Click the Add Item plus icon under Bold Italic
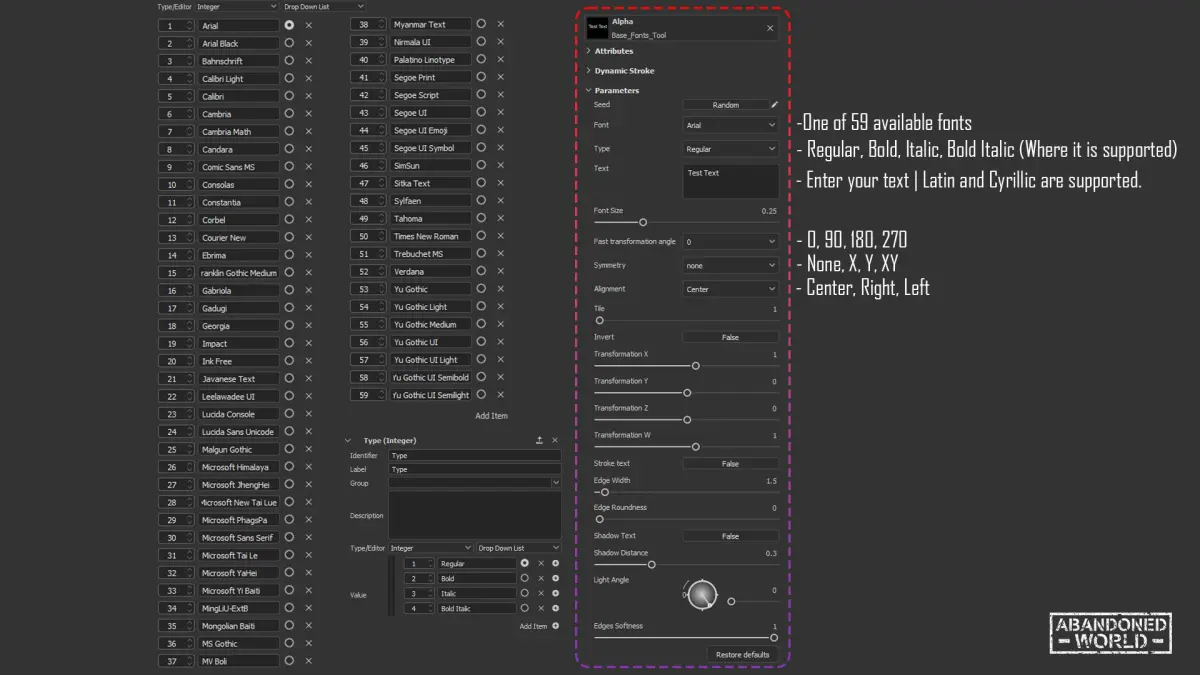 (556, 626)
